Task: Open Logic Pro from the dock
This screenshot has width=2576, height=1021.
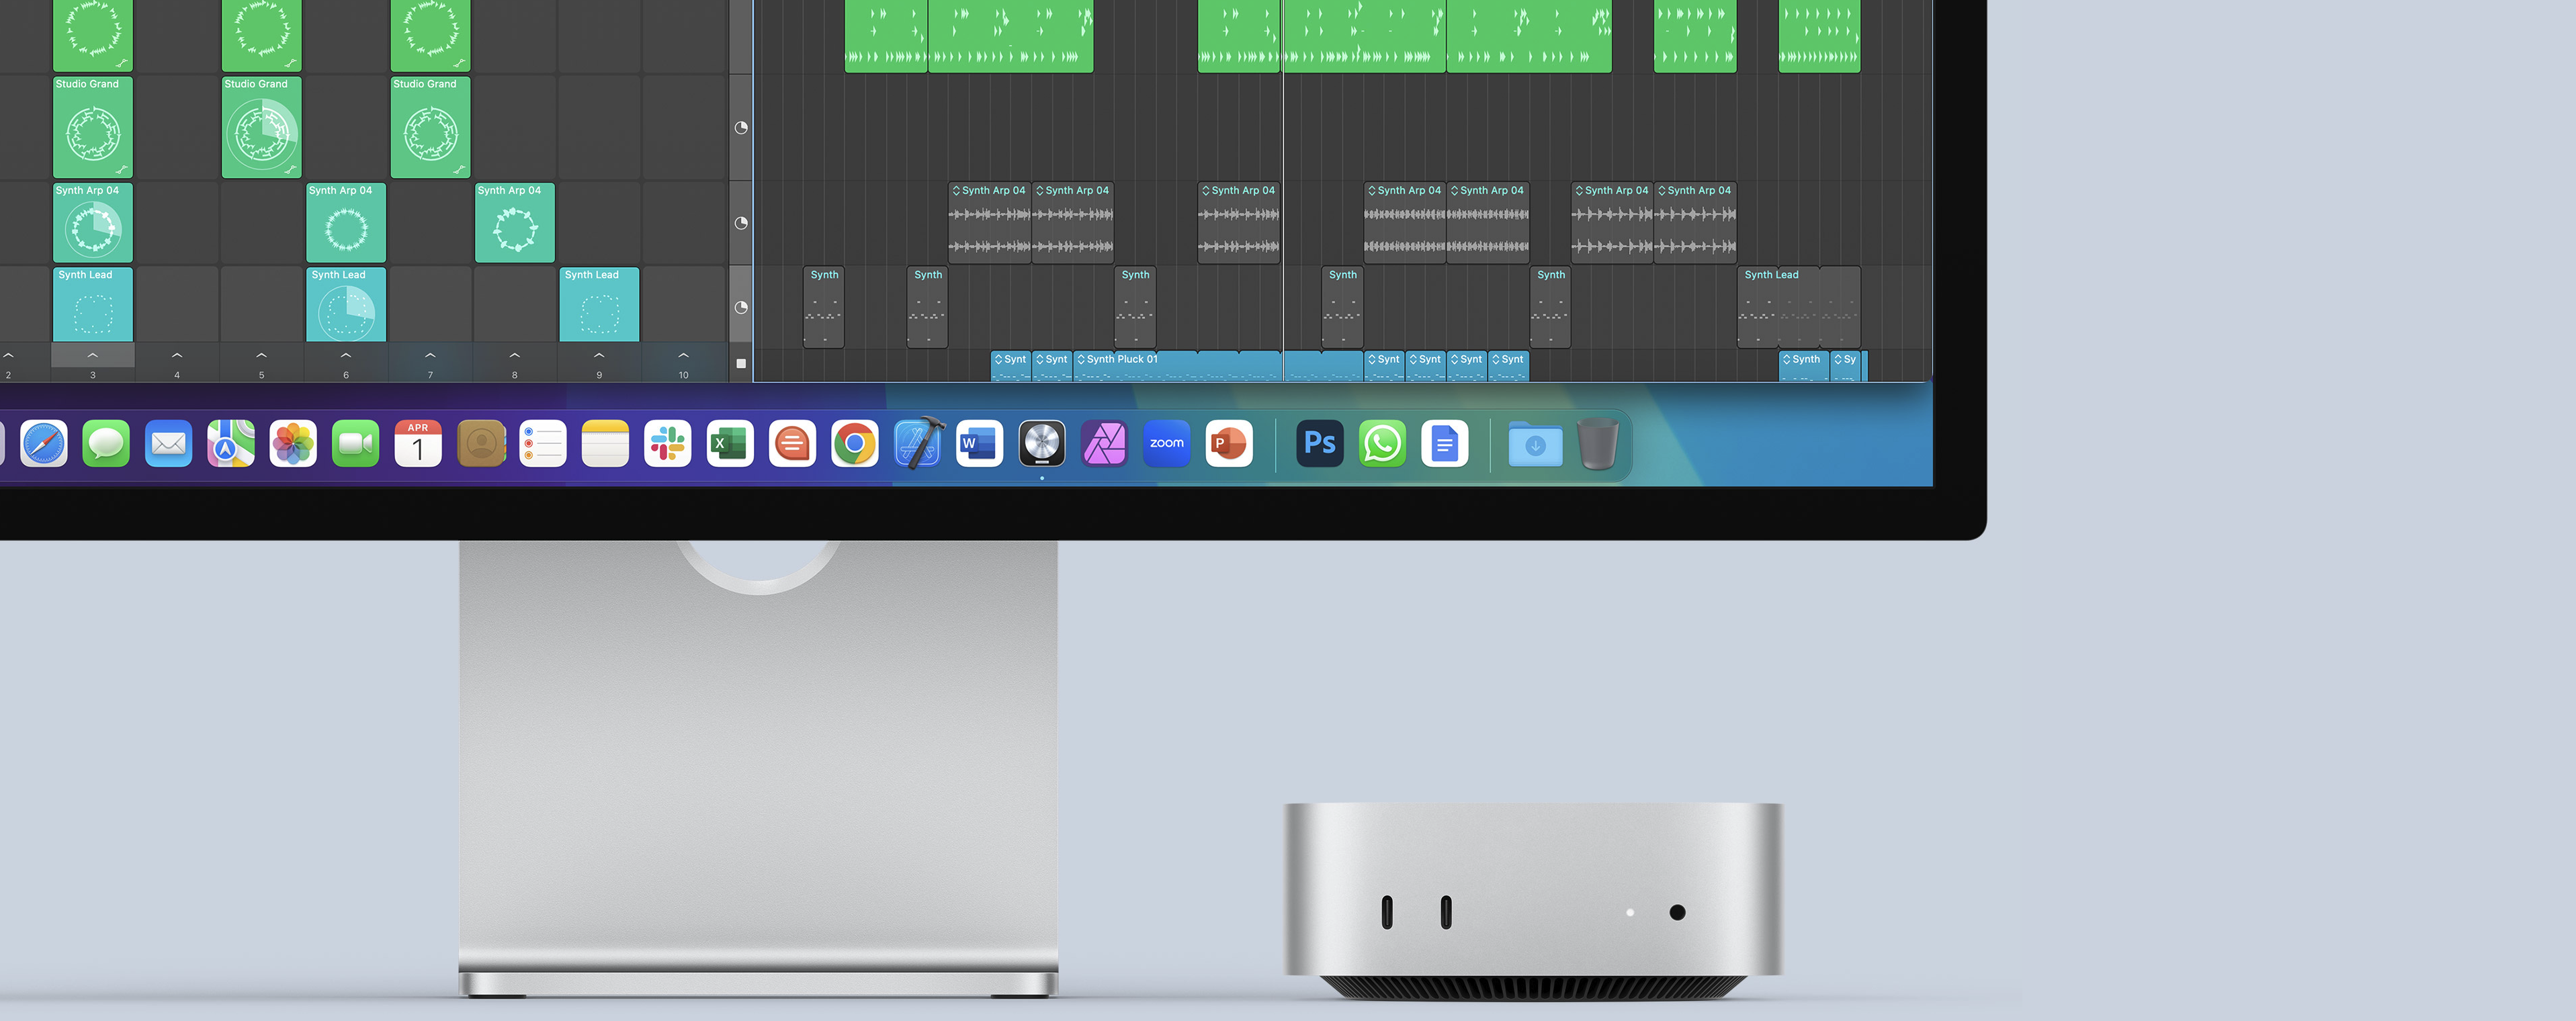Action: (x=1041, y=444)
